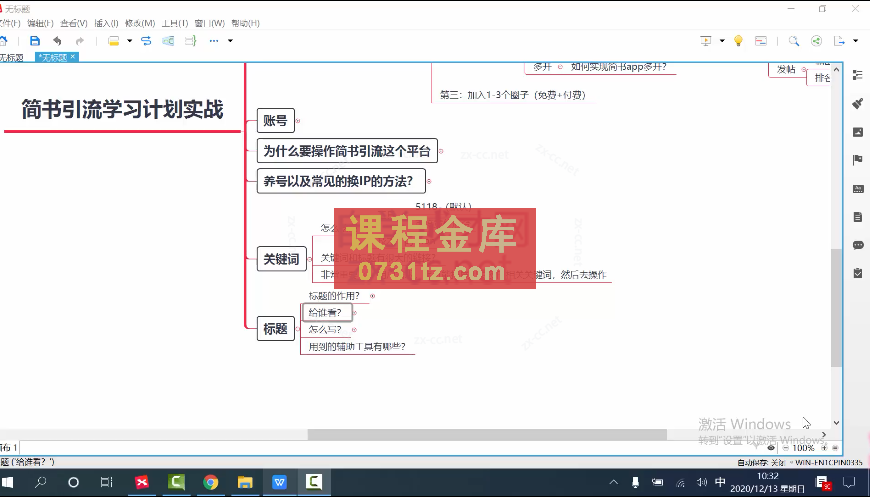This screenshot has height=497, width=870.
Task: Toggle the eye visibility icon in status bar
Action: click(x=771, y=448)
